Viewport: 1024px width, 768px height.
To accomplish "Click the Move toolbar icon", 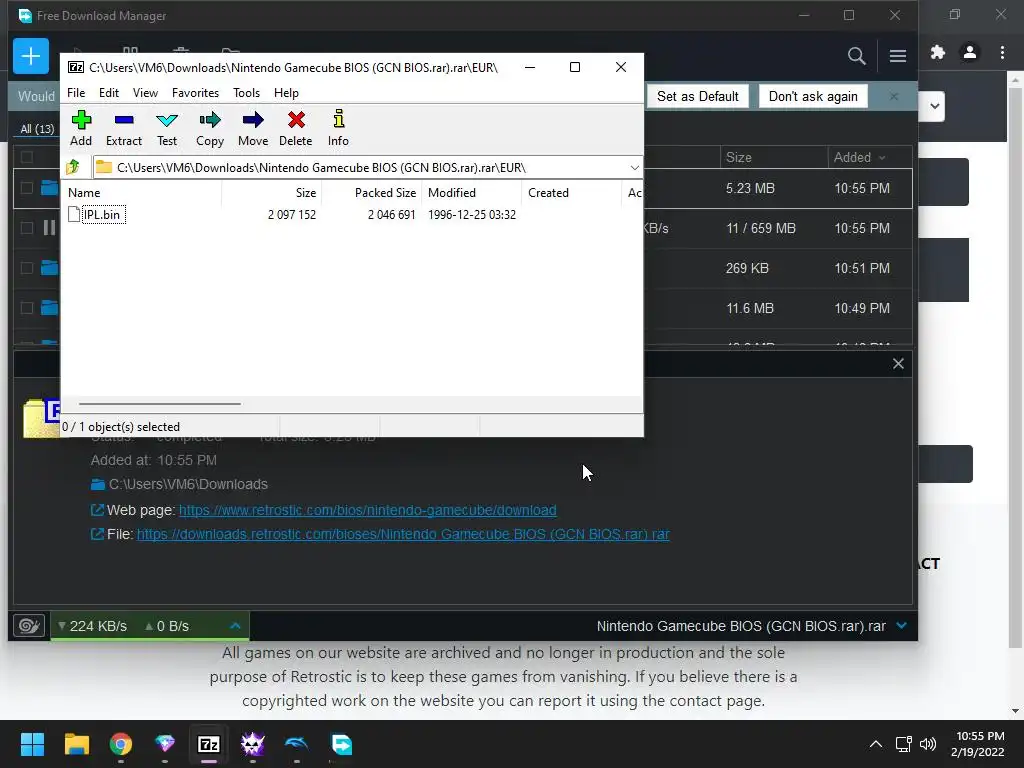I will [x=253, y=129].
